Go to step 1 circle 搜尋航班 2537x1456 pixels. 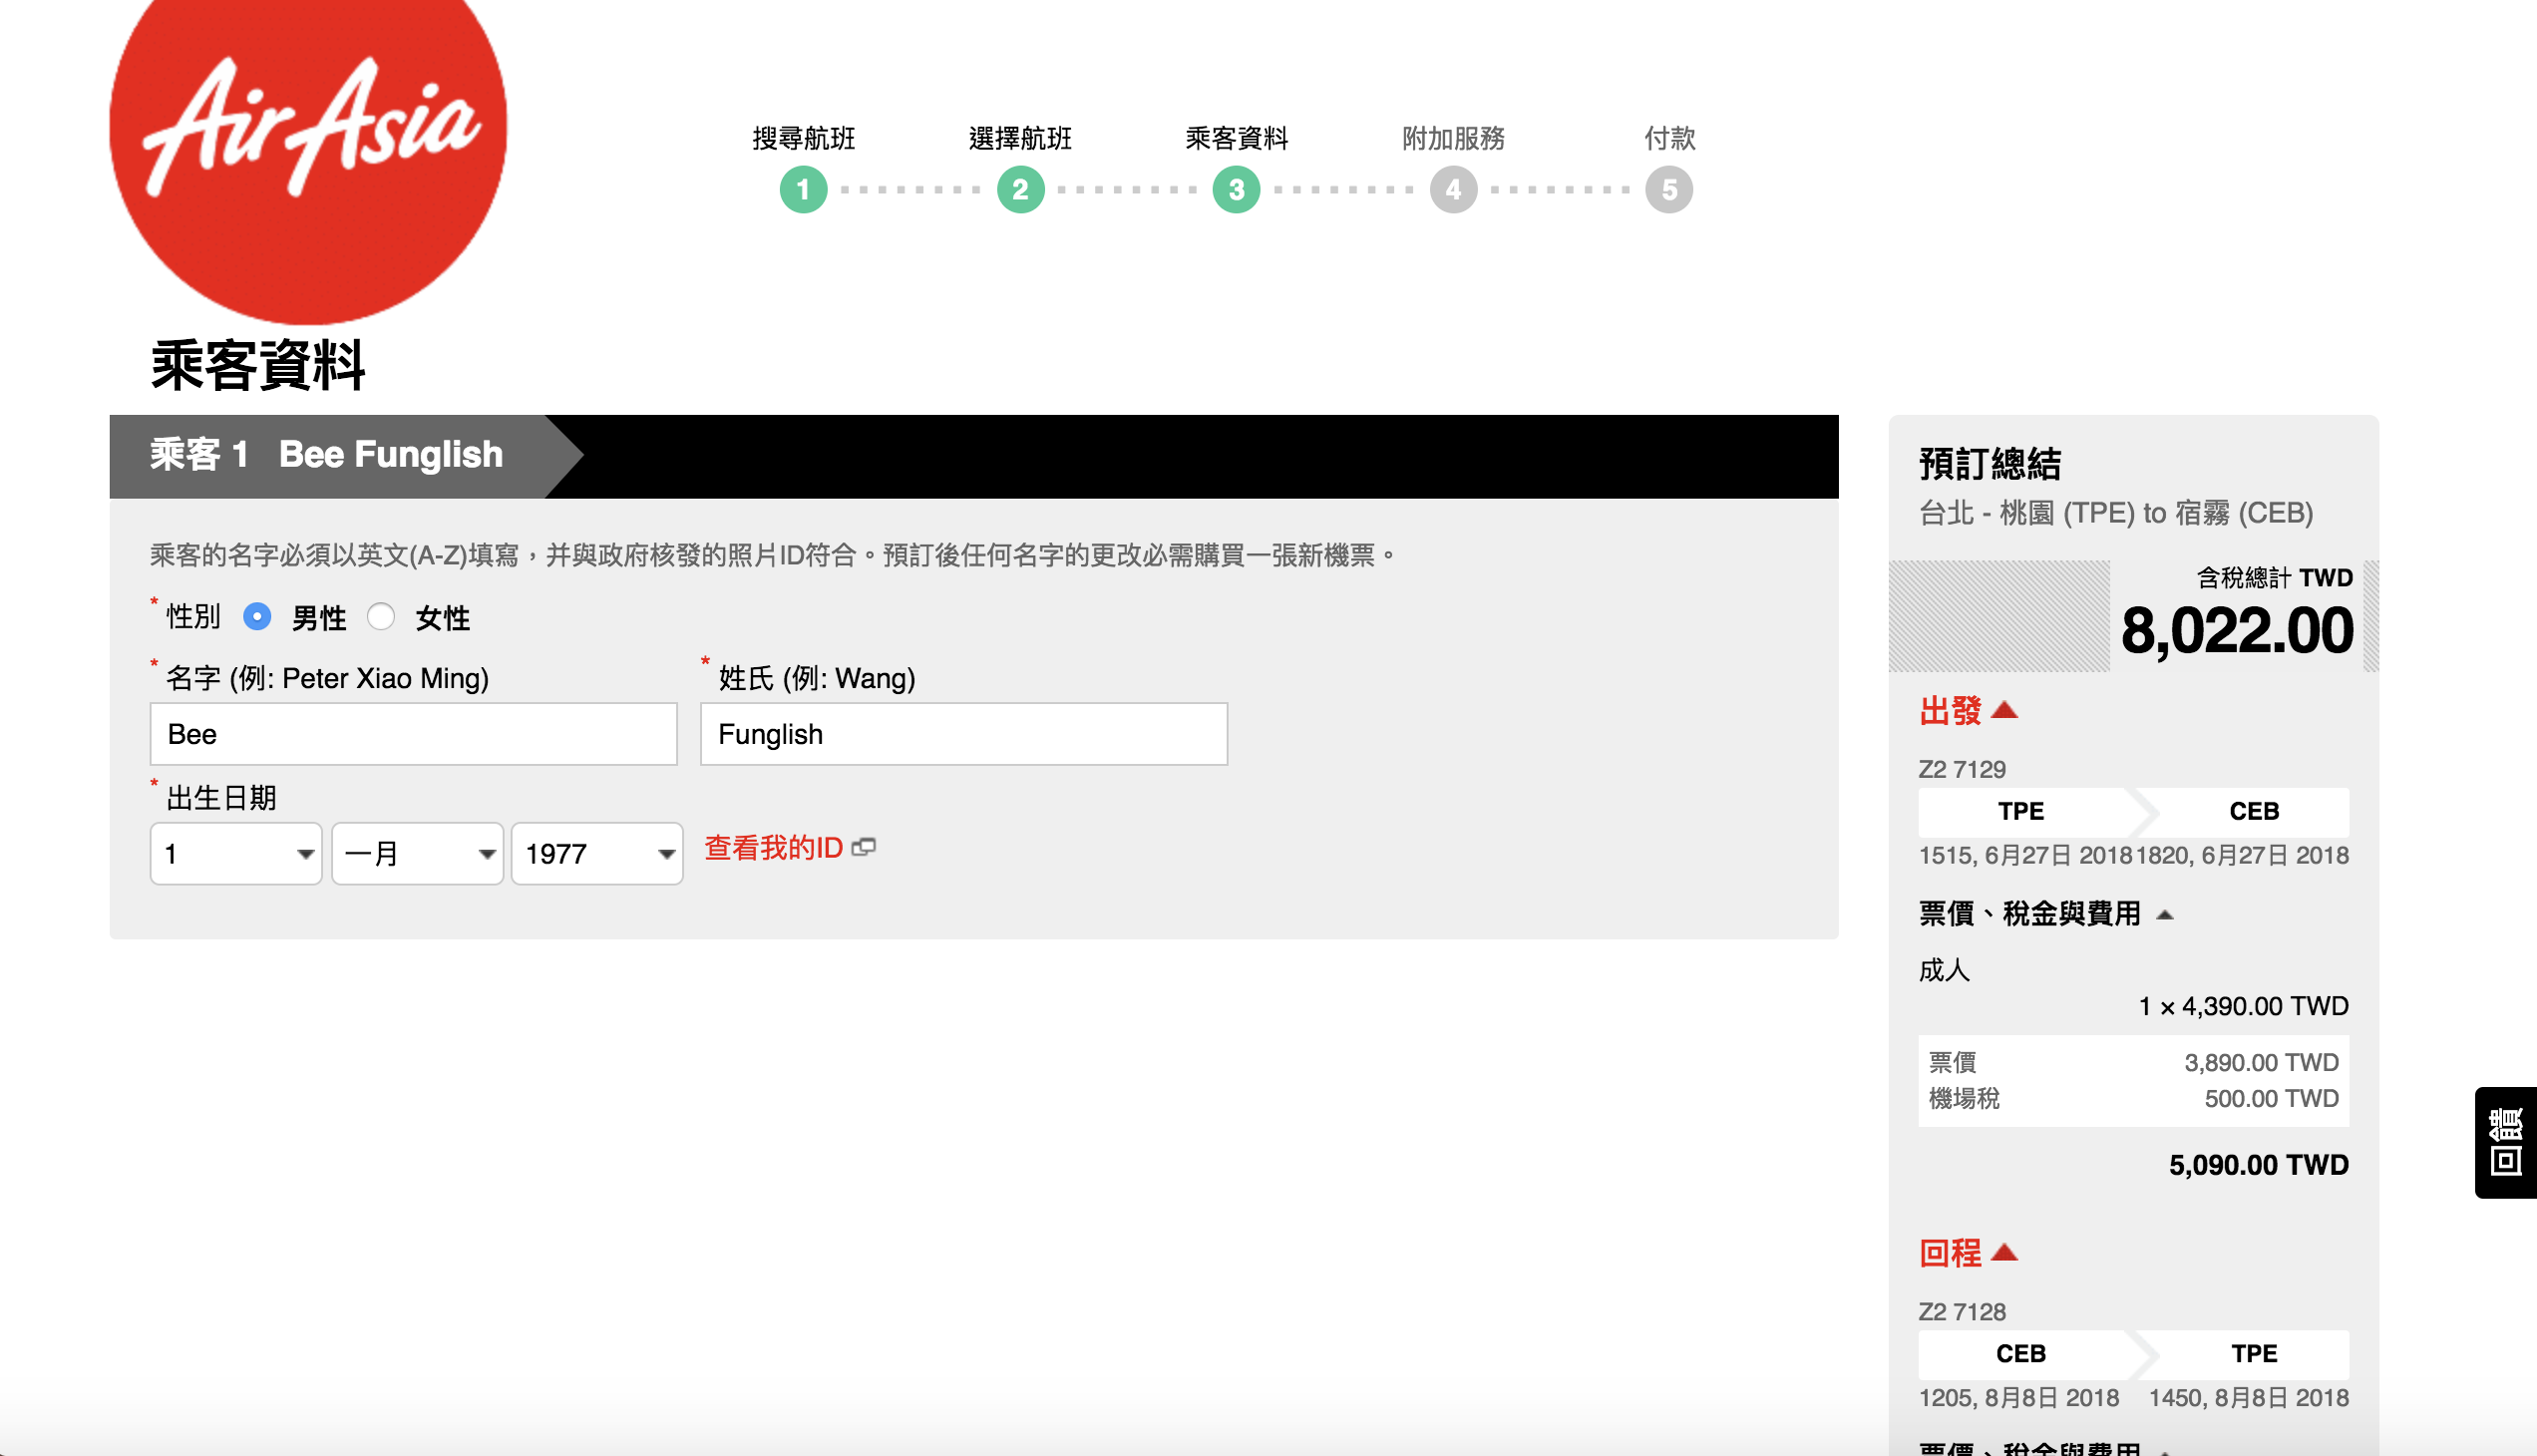803,189
